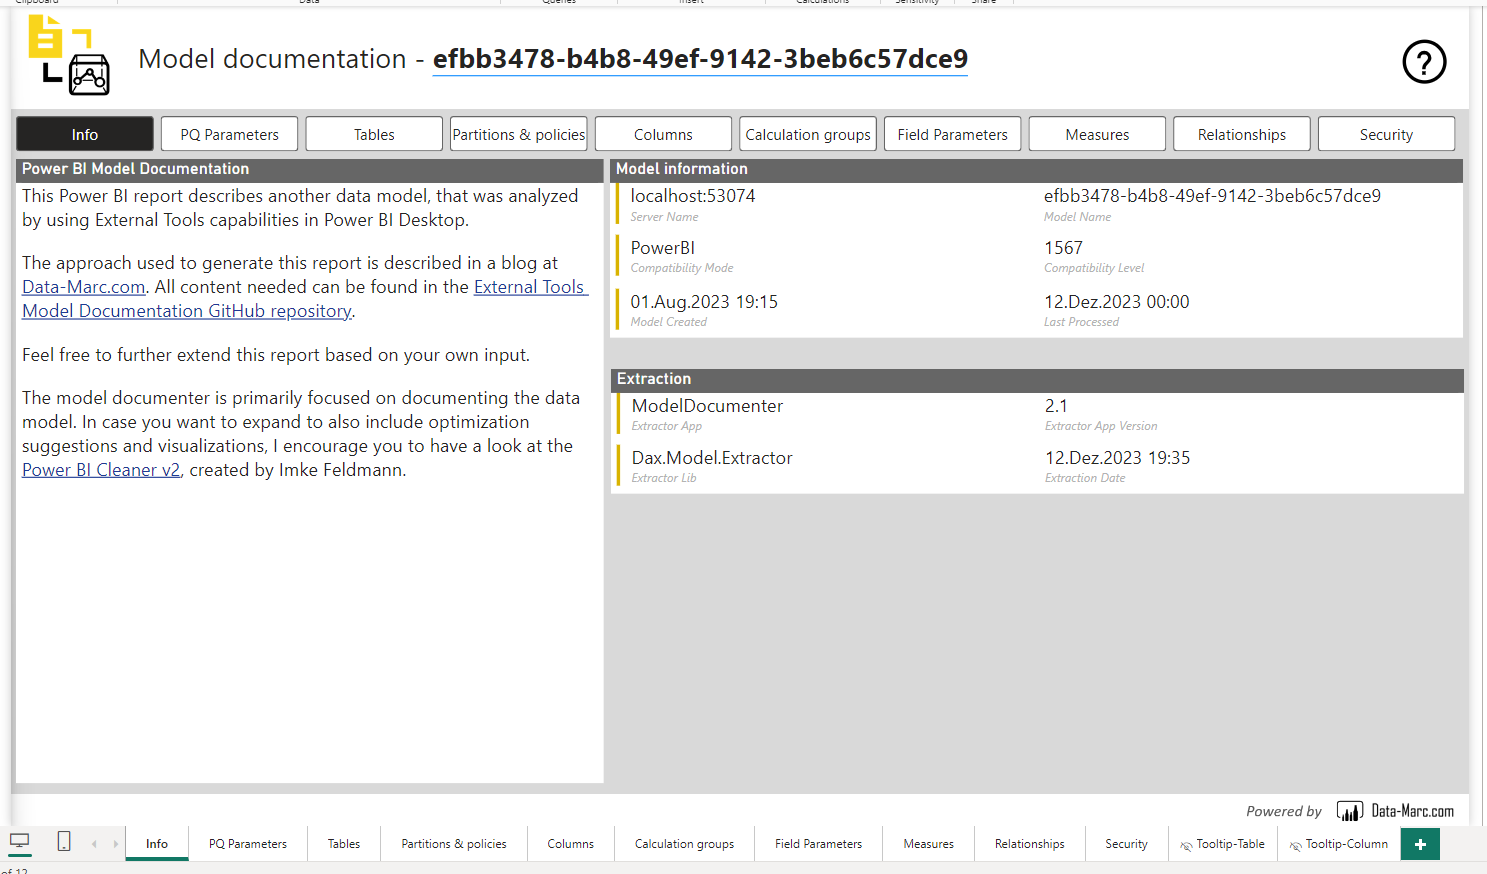Open the Measures navigation button
The image size is (1487, 874).
[x=1097, y=134]
